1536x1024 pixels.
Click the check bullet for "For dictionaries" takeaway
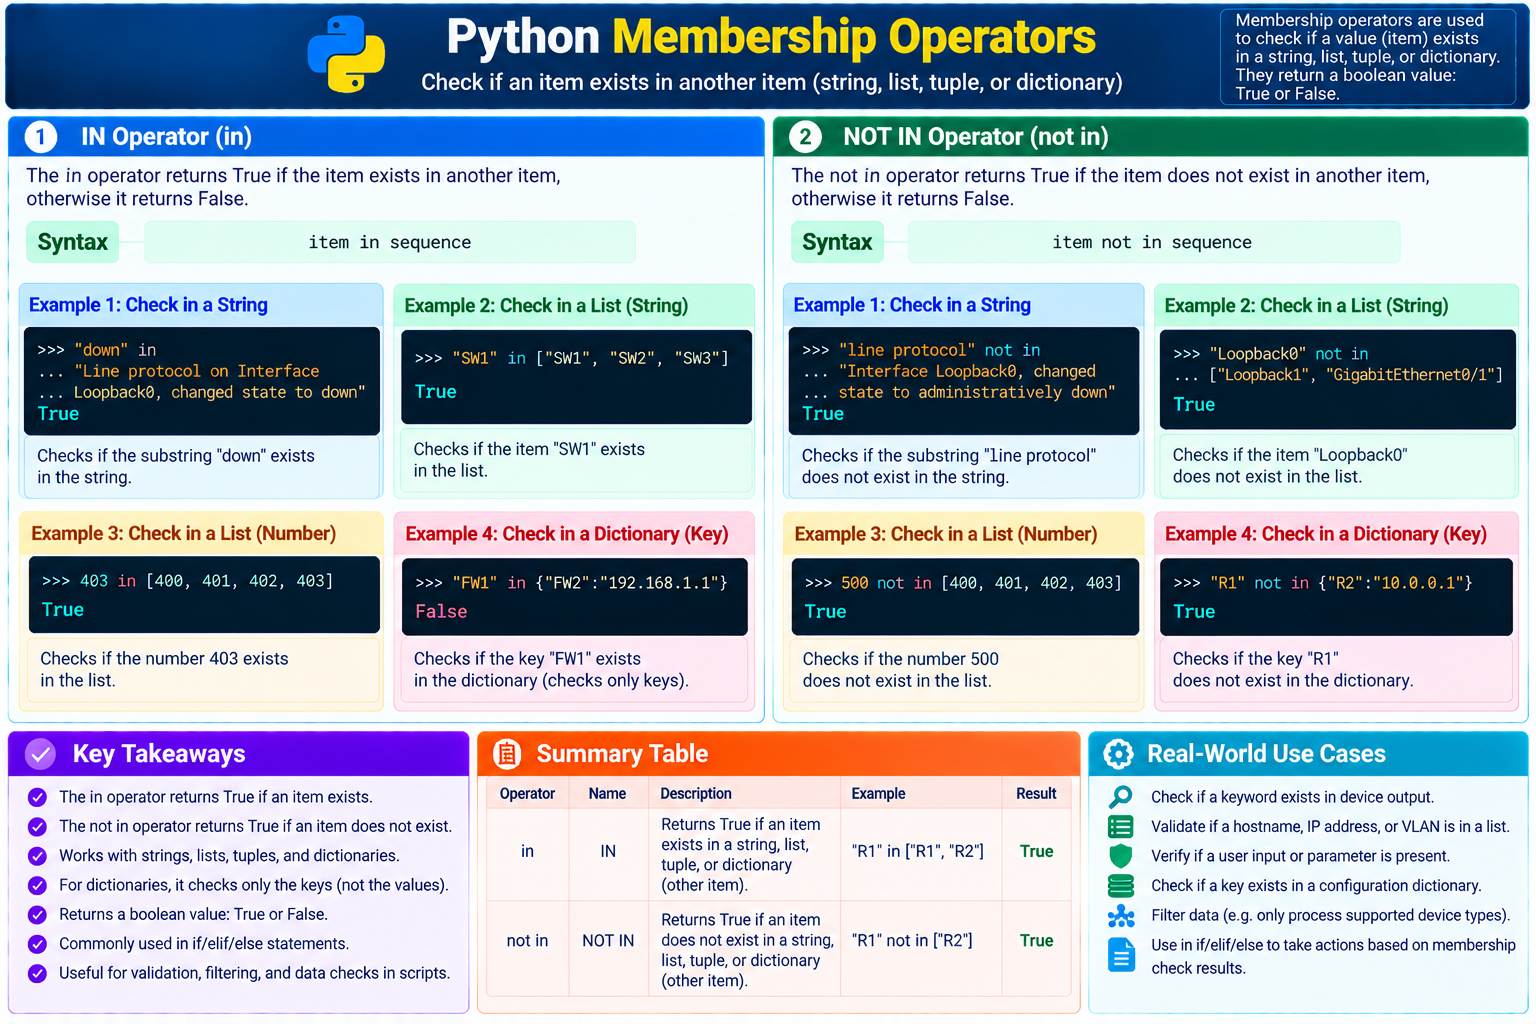[x=37, y=885]
